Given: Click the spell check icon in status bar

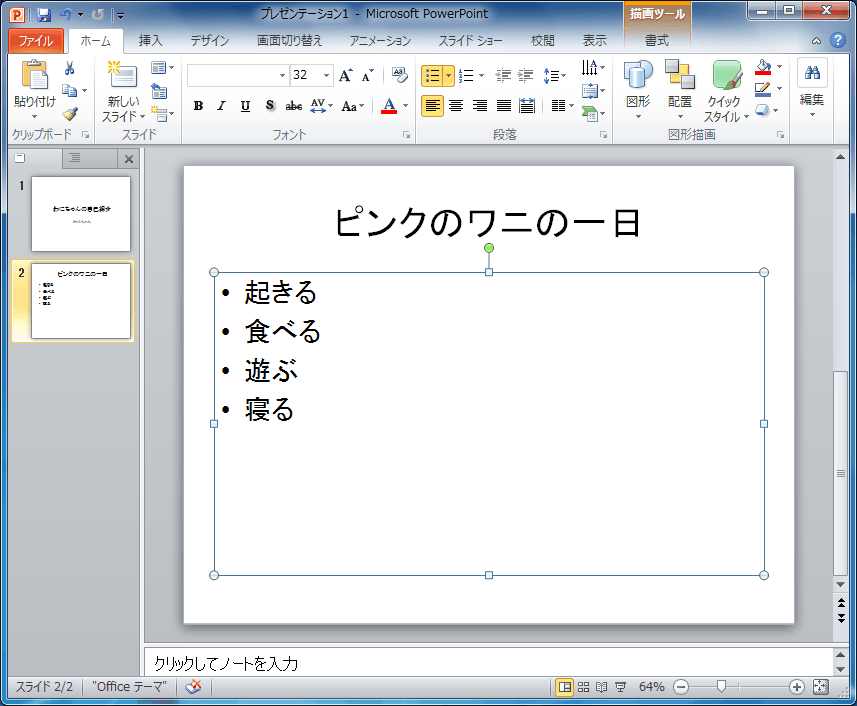Looking at the screenshot, I should 193,687.
